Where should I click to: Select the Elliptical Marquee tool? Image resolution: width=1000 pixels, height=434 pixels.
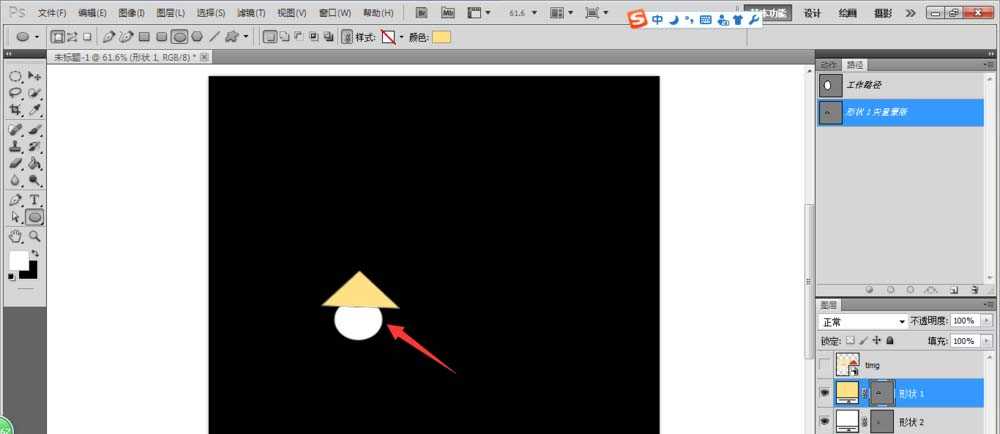tap(15, 76)
